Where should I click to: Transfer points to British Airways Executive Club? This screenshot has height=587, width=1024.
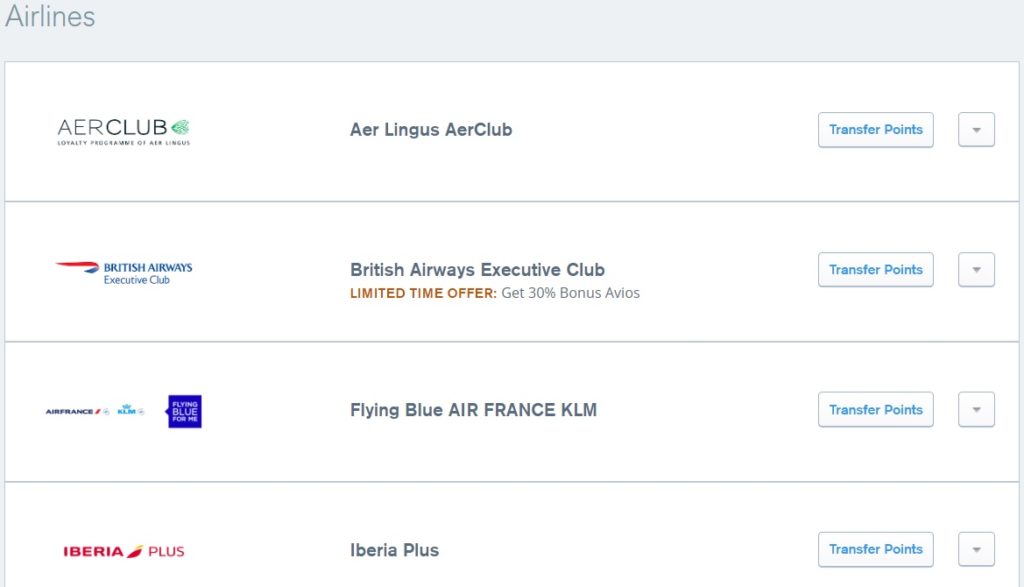click(x=875, y=270)
